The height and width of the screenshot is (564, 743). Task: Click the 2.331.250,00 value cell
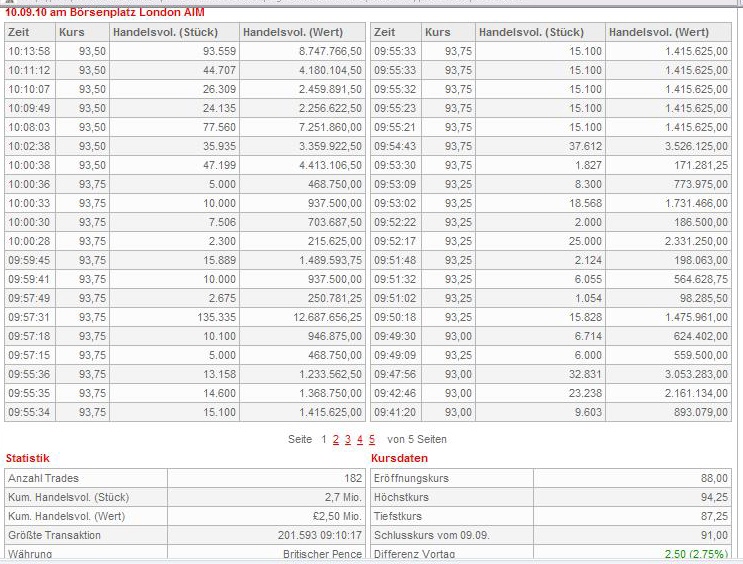coord(668,241)
